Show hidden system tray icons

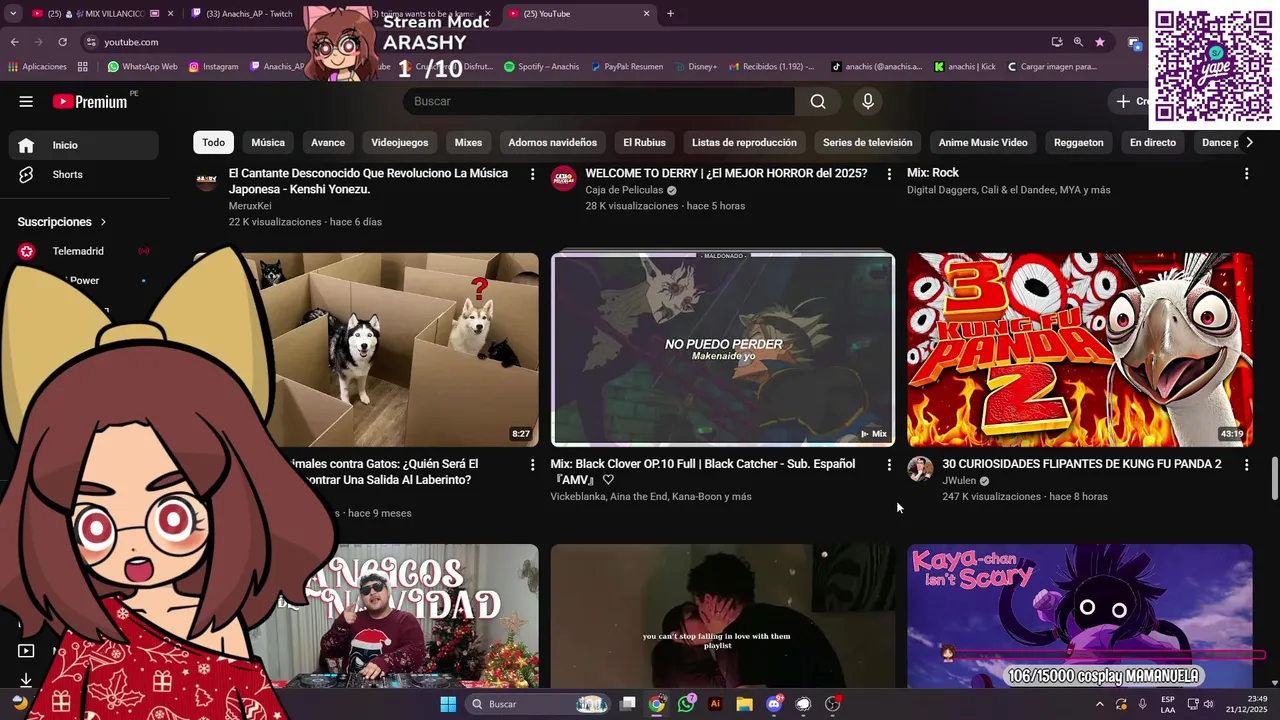(x=1099, y=704)
